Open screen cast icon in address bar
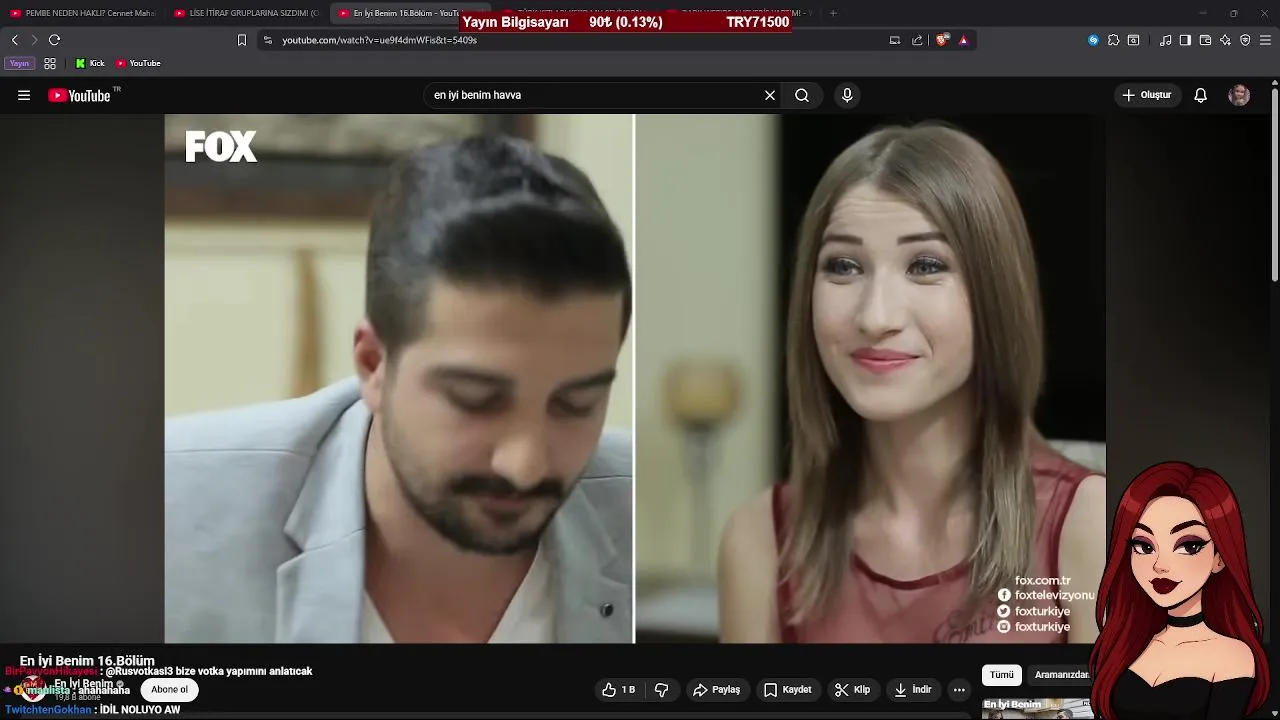Image resolution: width=1280 pixels, height=720 pixels. tap(895, 40)
